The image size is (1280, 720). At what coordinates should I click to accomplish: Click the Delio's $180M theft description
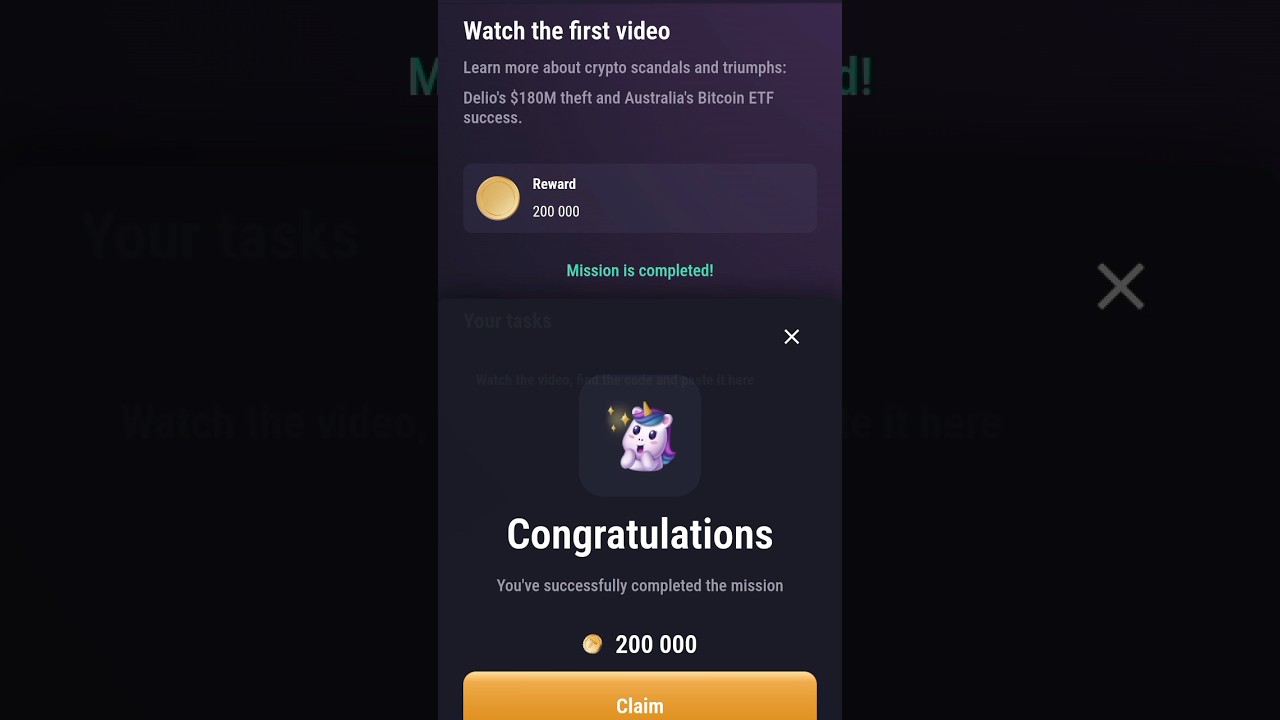coord(618,108)
